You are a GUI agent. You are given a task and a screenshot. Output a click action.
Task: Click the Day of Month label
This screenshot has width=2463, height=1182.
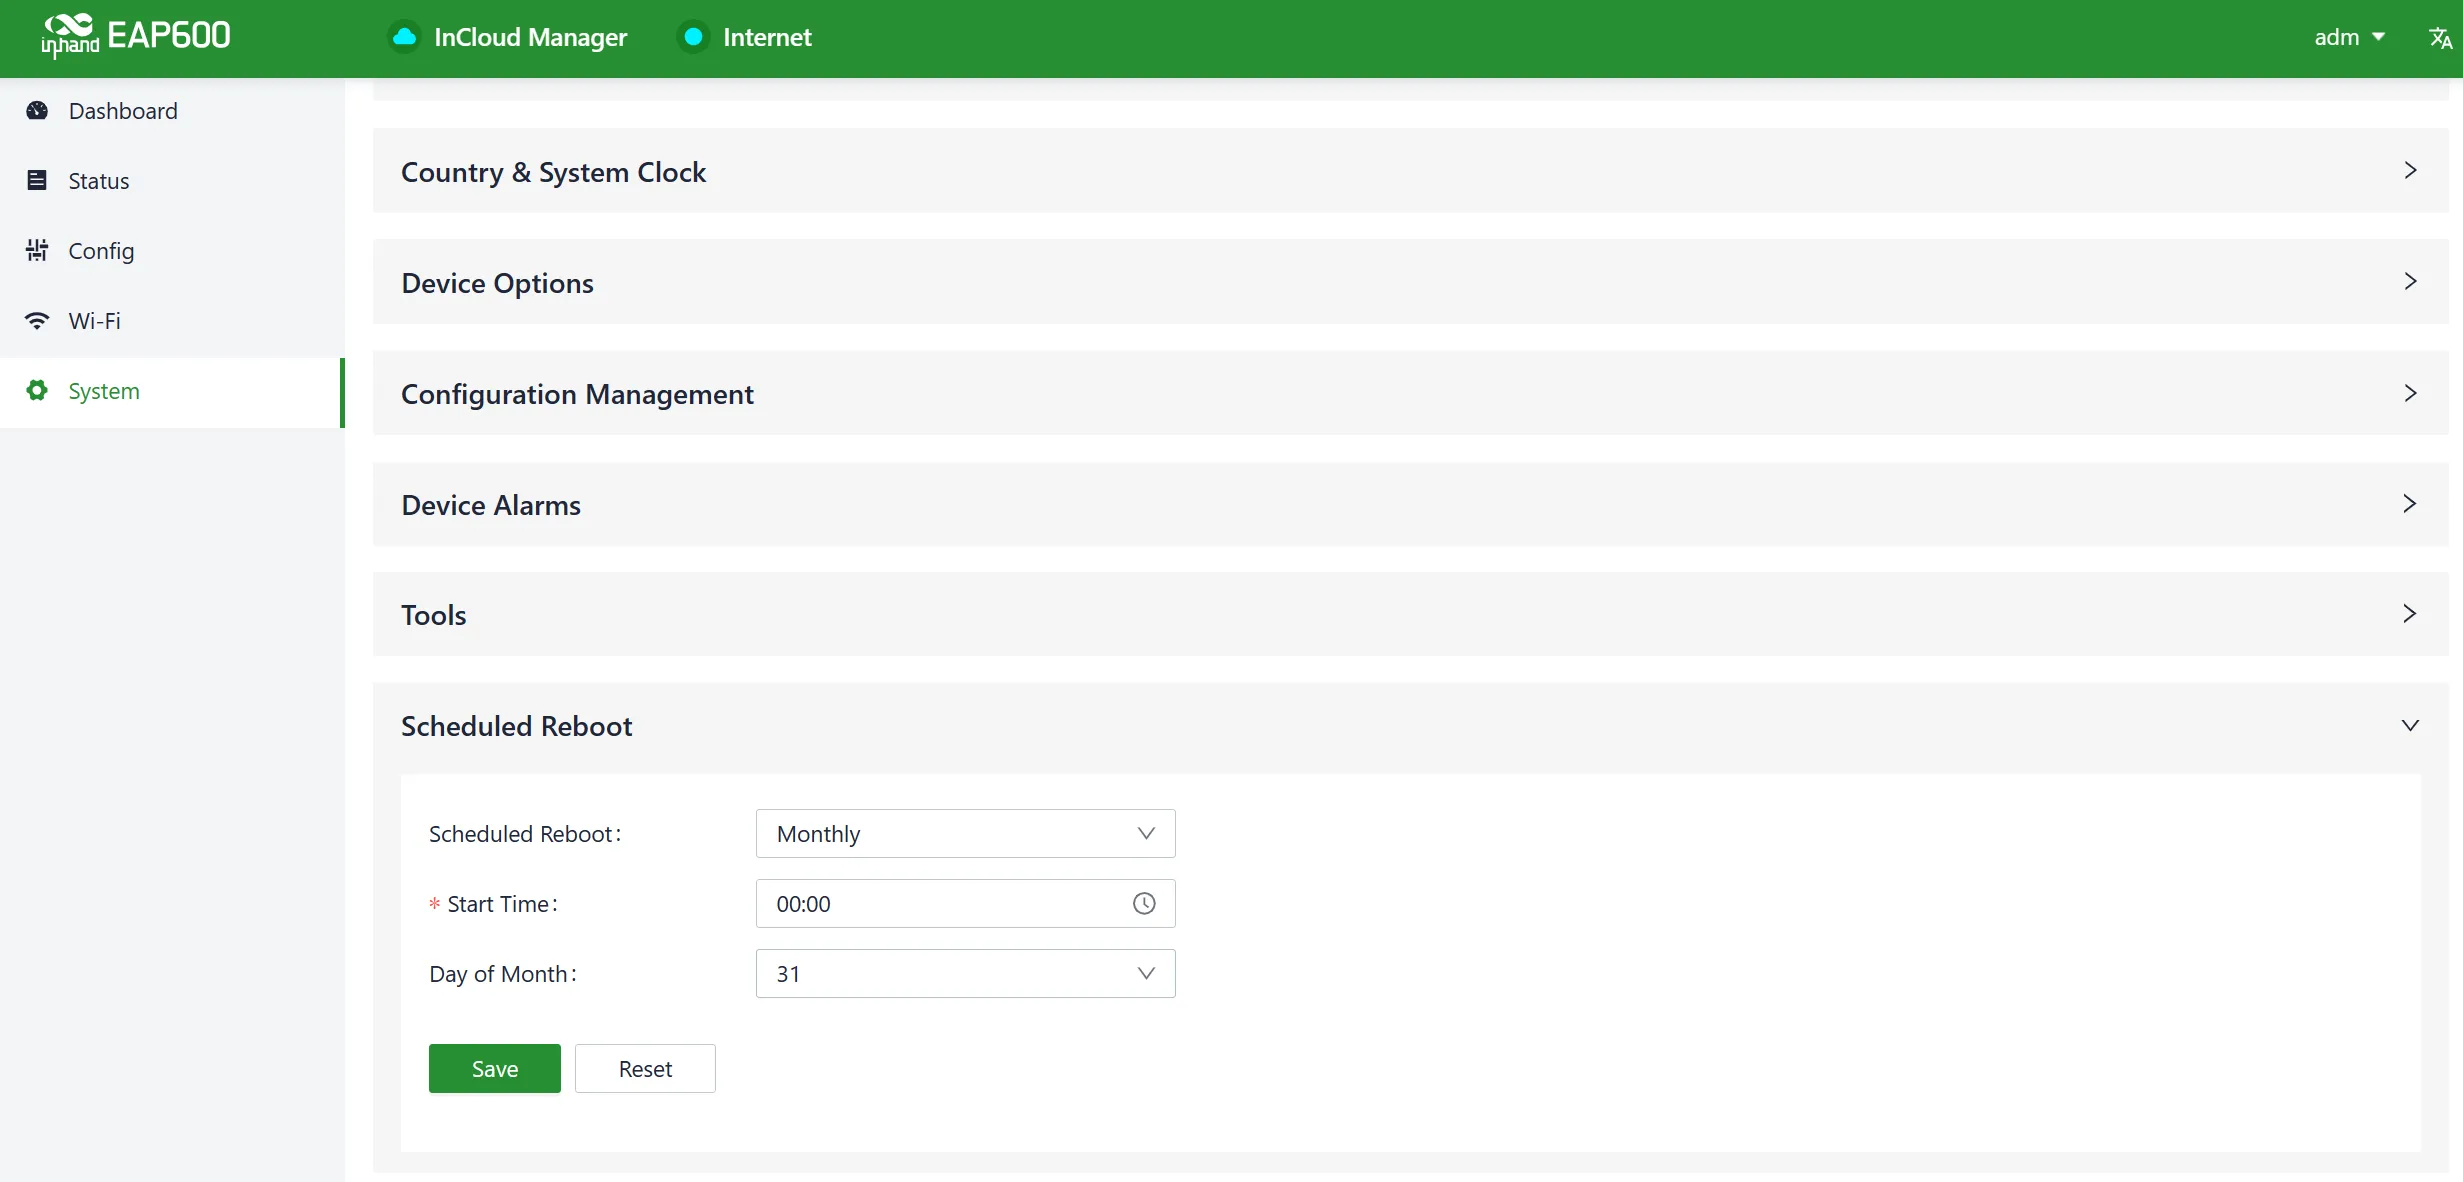click(503, 973)
